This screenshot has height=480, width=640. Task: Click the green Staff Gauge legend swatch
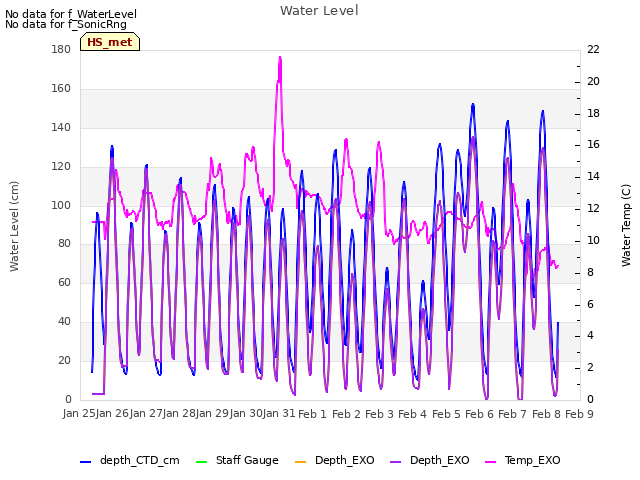coord(201,462)
